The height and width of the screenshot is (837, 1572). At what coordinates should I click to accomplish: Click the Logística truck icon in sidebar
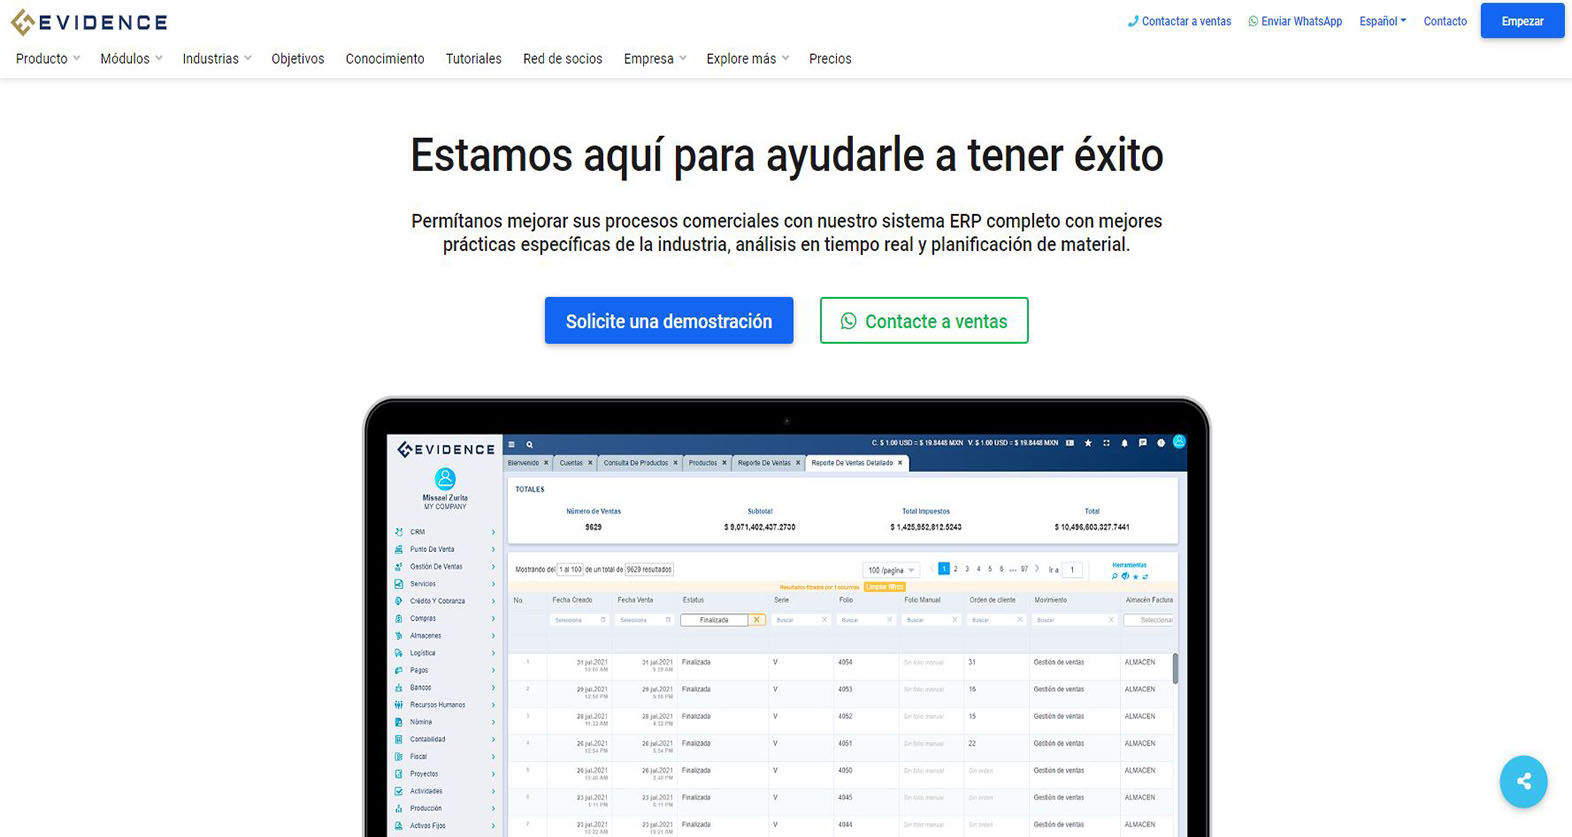(399, 653)
